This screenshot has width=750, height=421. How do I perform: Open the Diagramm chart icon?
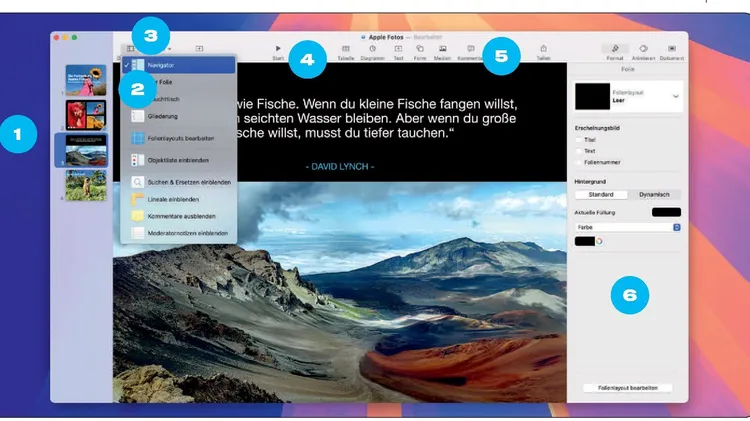point(372,48)
